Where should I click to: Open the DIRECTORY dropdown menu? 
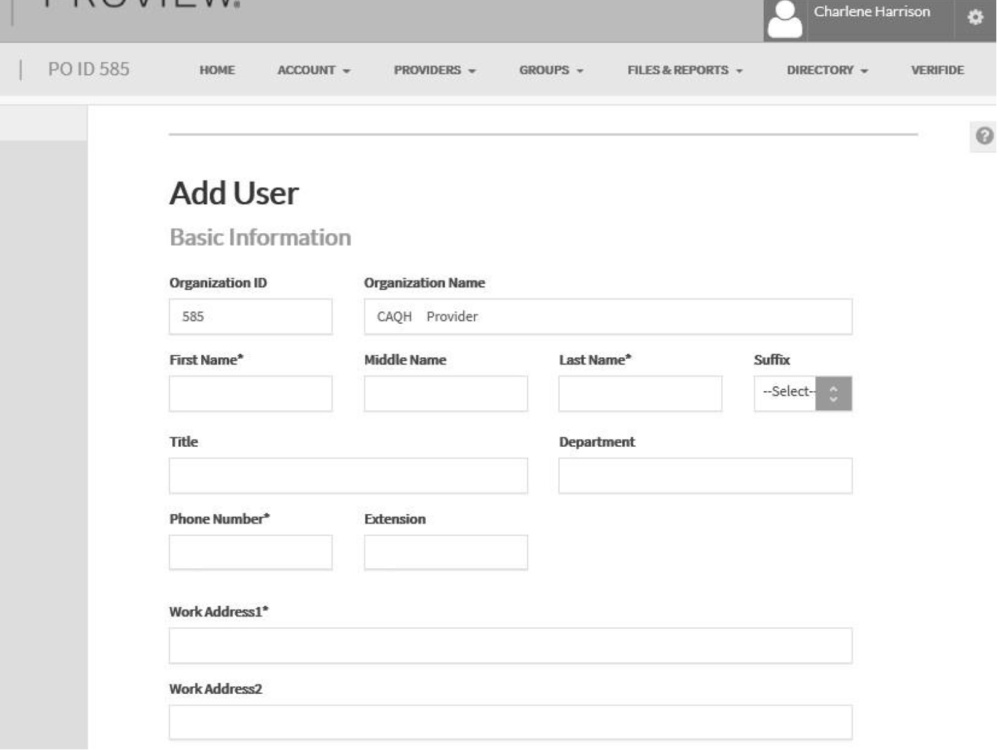(x=827, y=70)
